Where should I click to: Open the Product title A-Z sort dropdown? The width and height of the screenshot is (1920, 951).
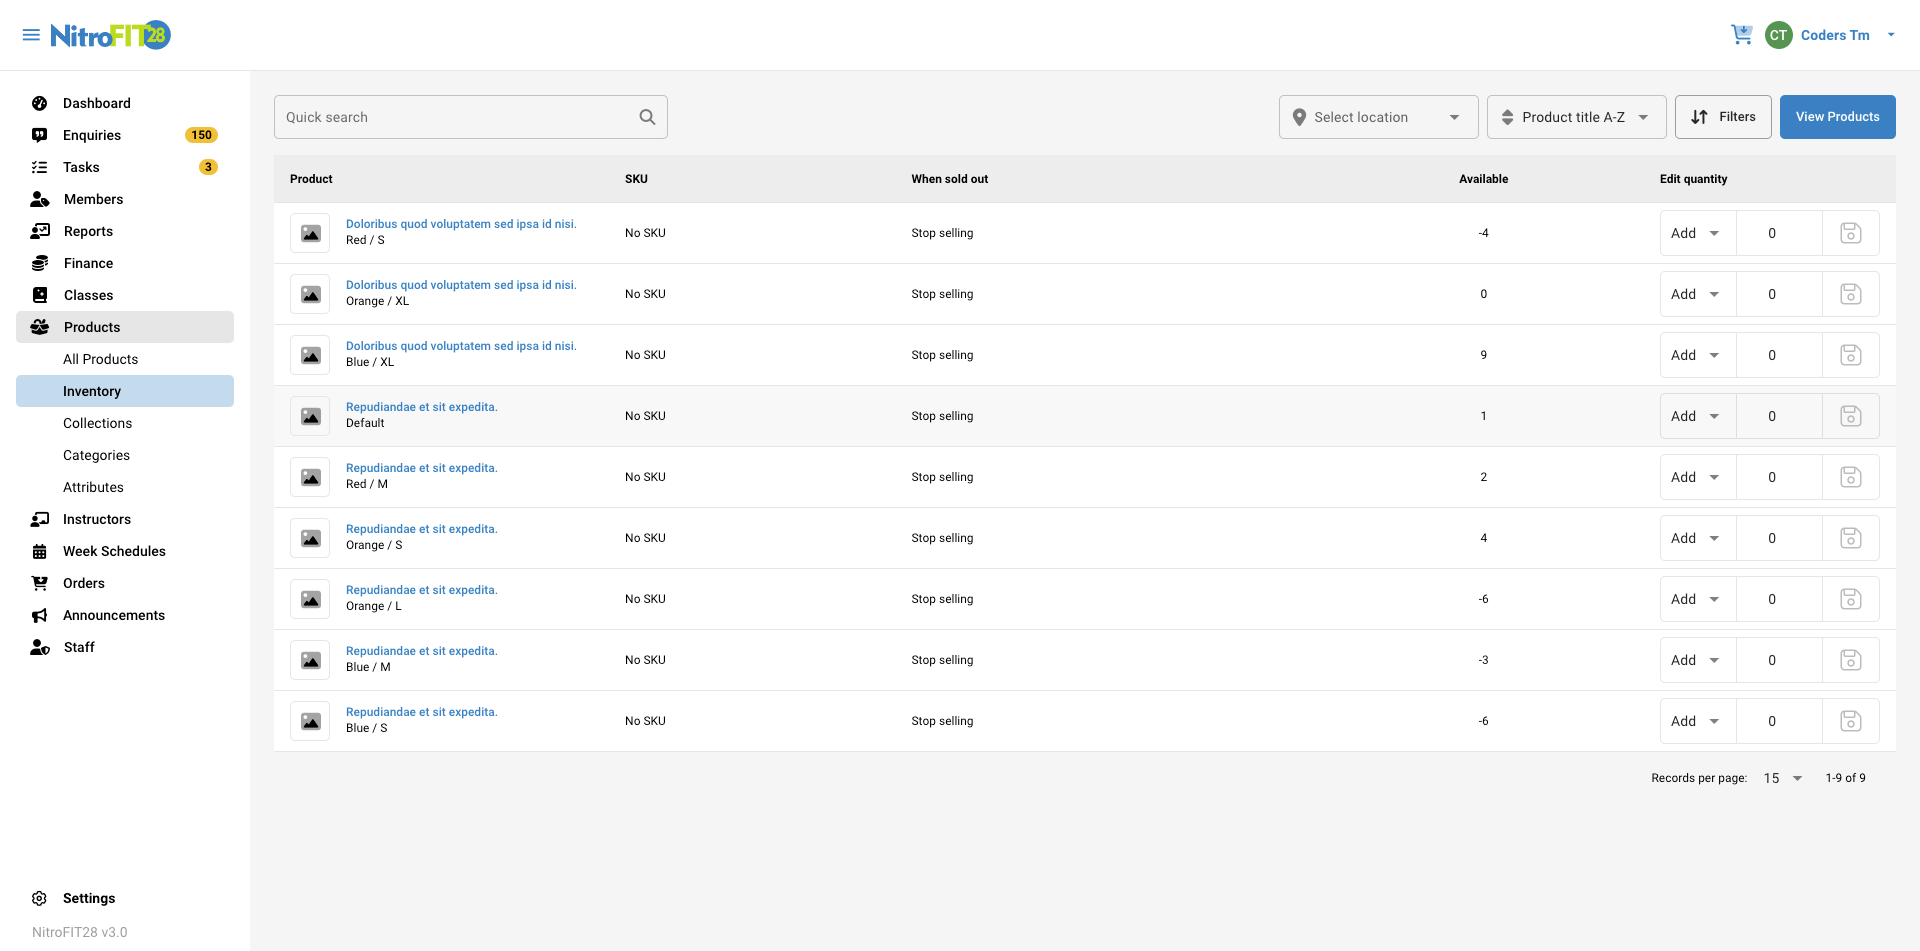tap(1576, 116)
